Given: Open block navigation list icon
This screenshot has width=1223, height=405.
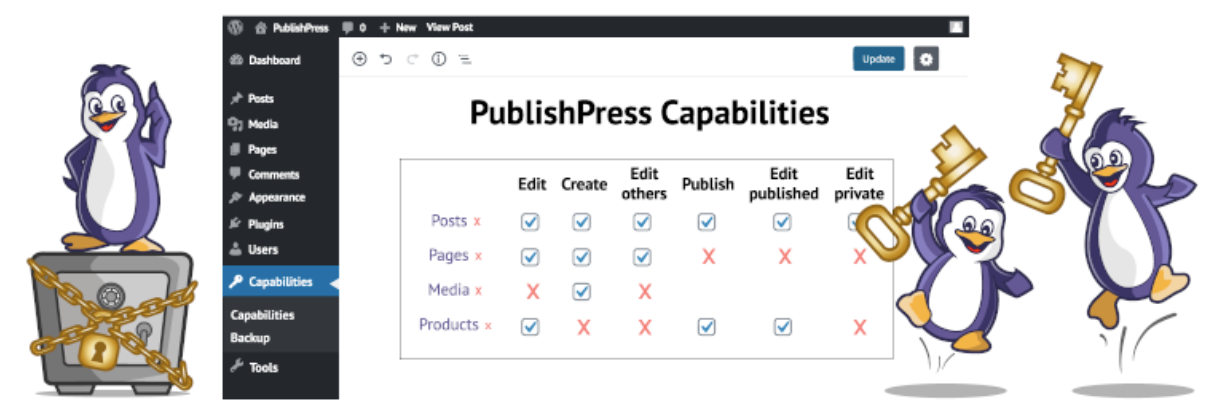Looking at the screenshot, I should pos(464,60).
